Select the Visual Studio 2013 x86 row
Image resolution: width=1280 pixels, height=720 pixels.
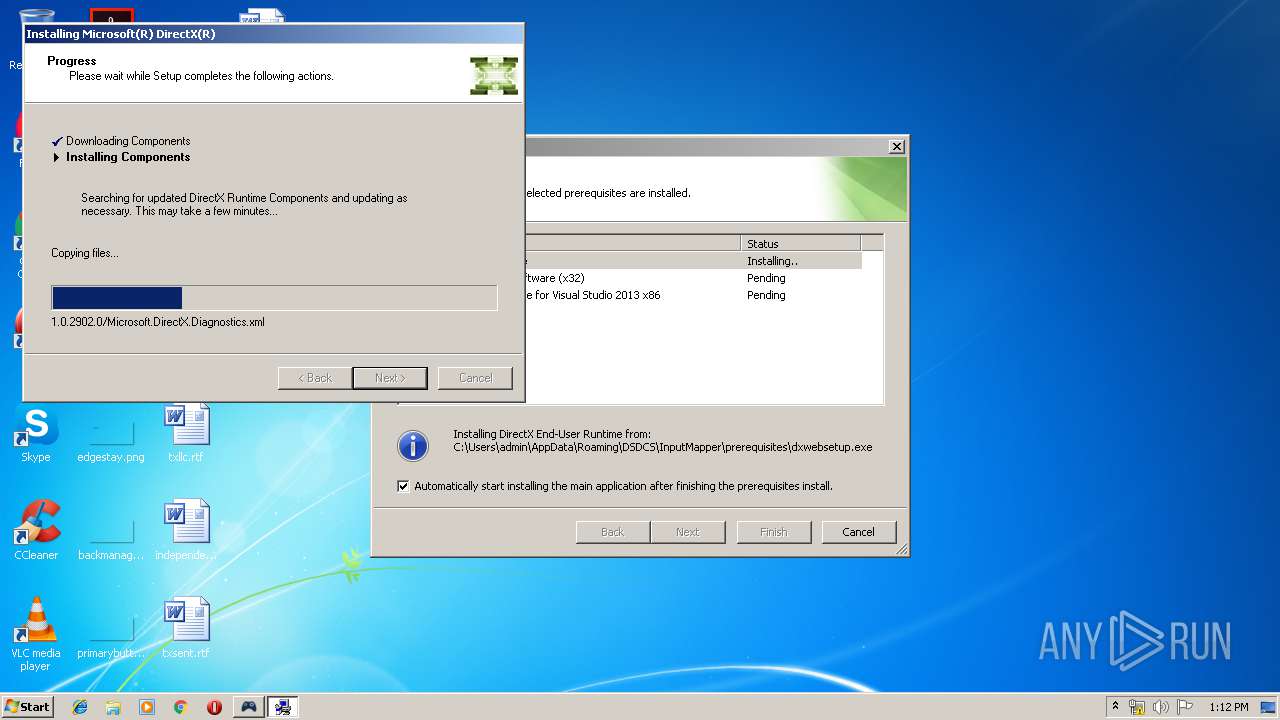coord(692,295)
